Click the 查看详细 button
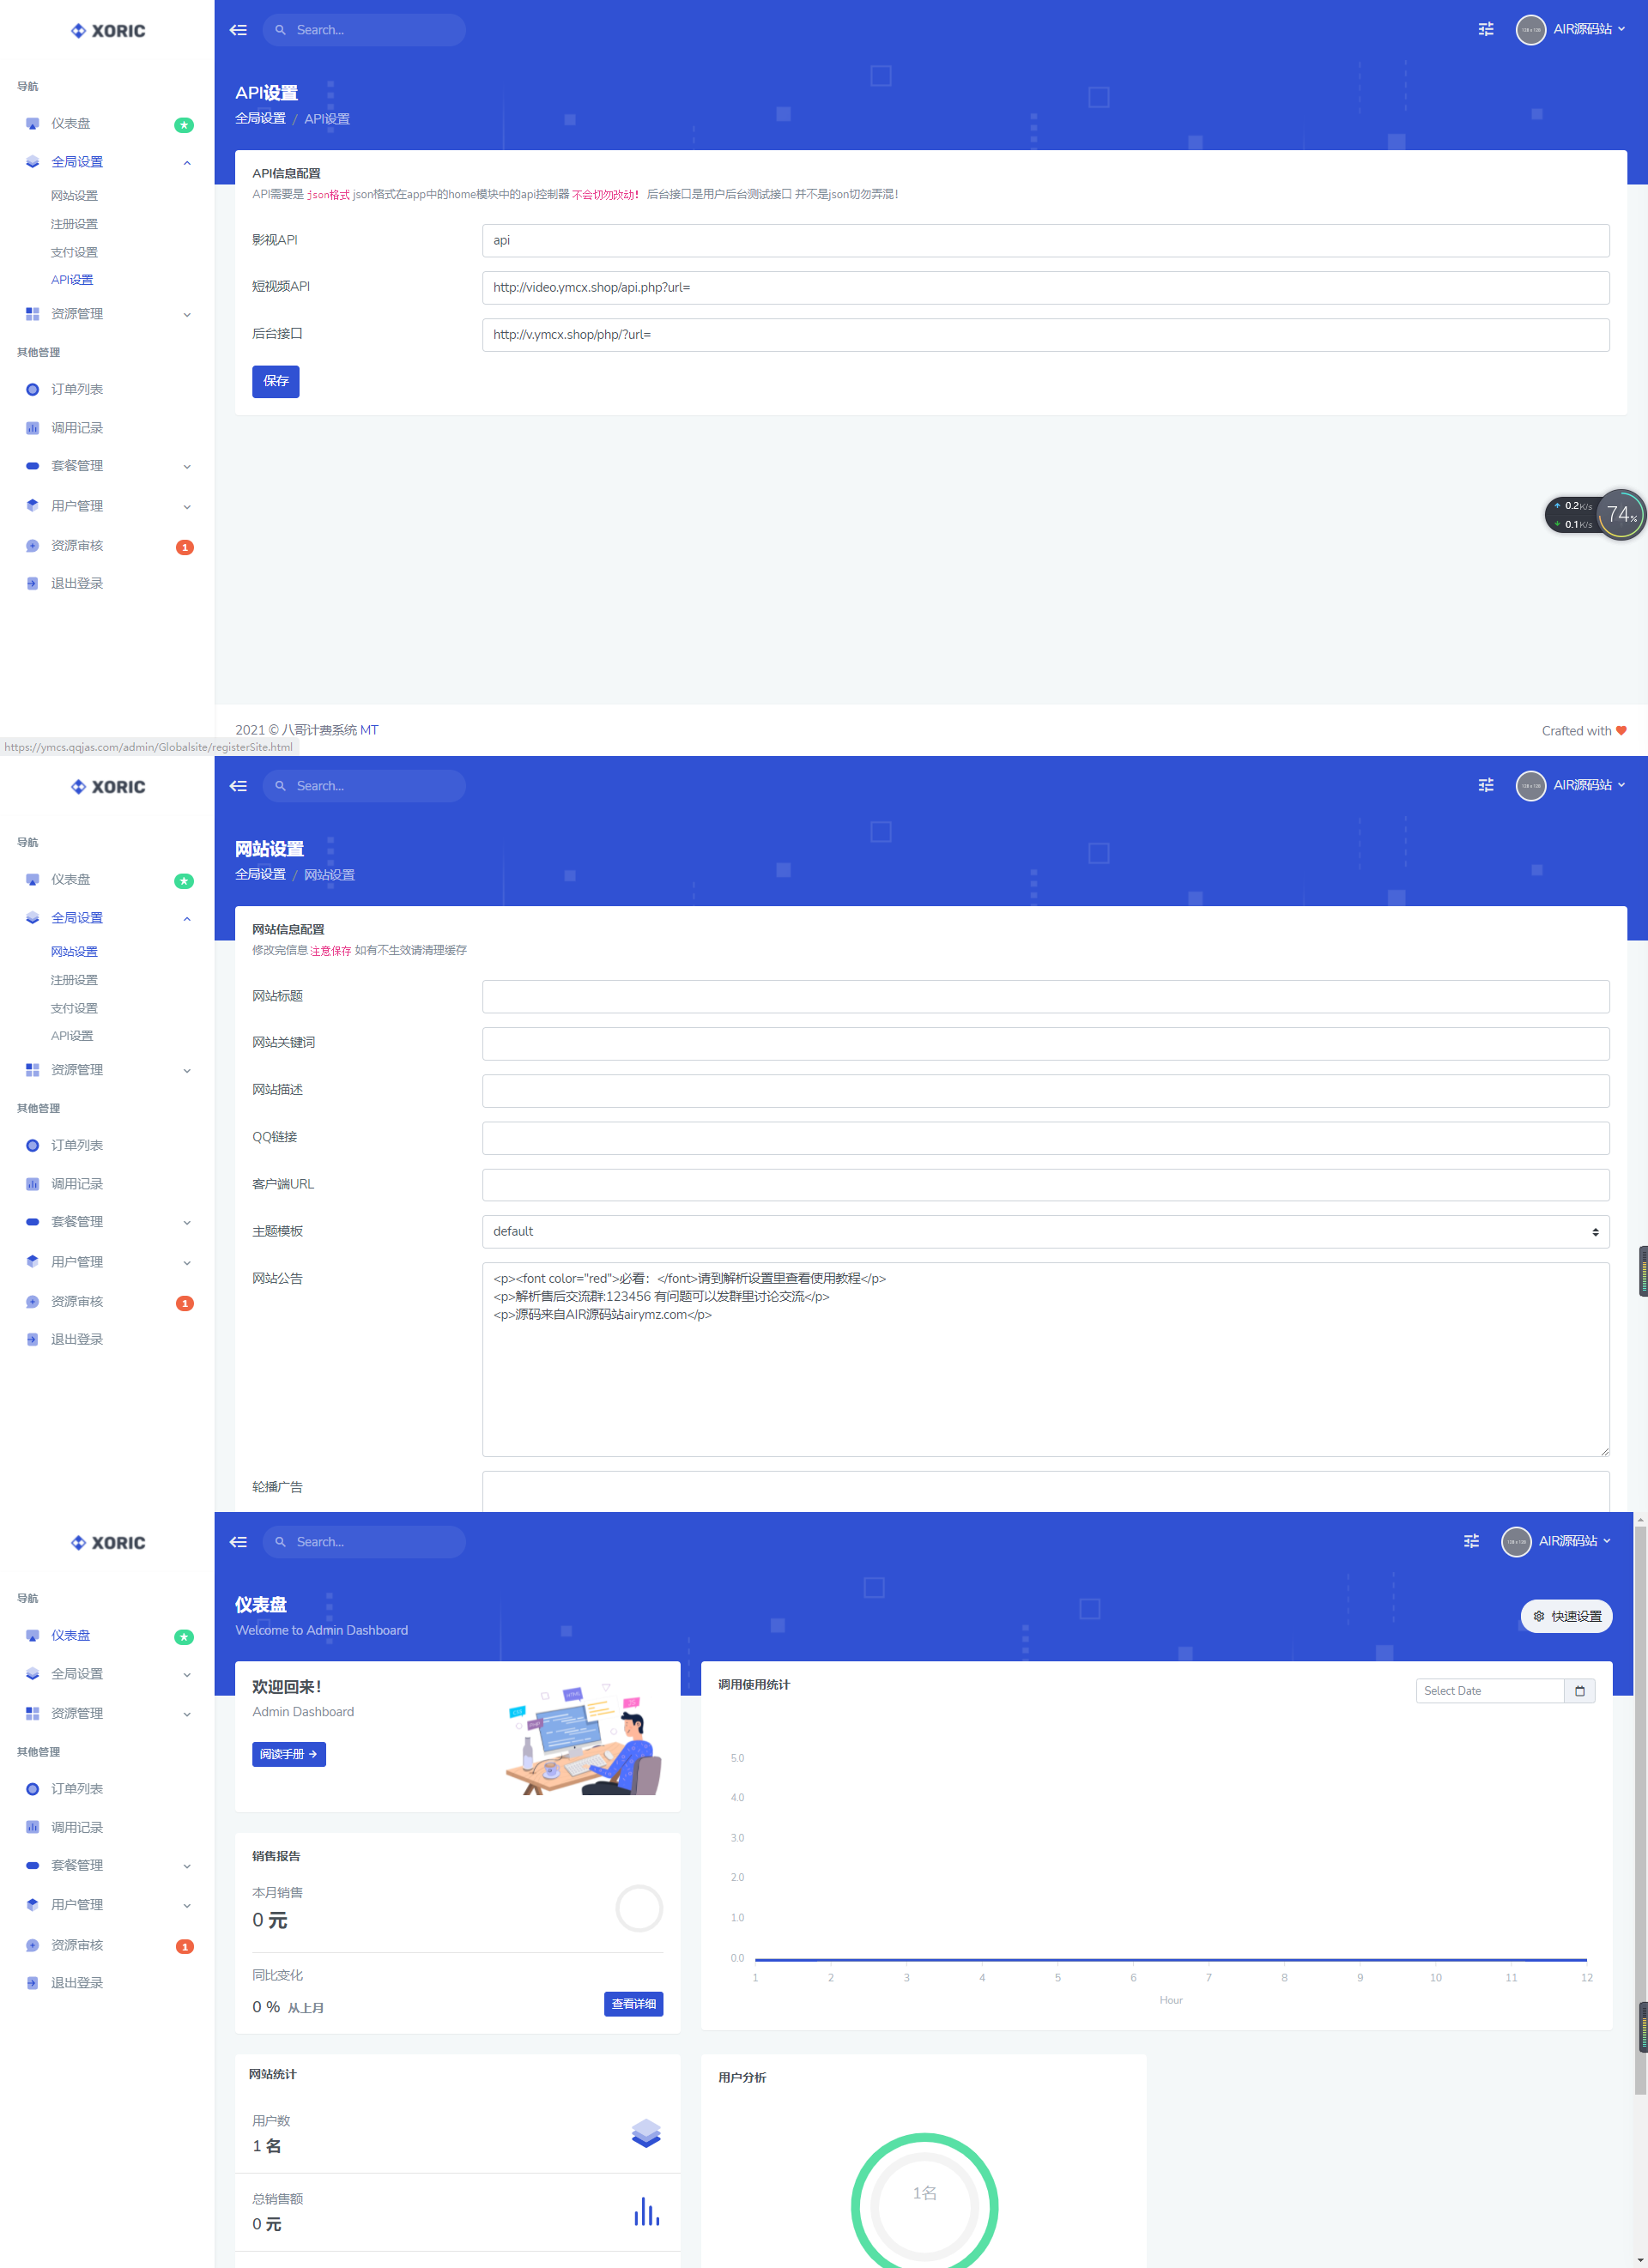The image size is (1648, 2268). pyautogui.click(x=634, y=2004)
